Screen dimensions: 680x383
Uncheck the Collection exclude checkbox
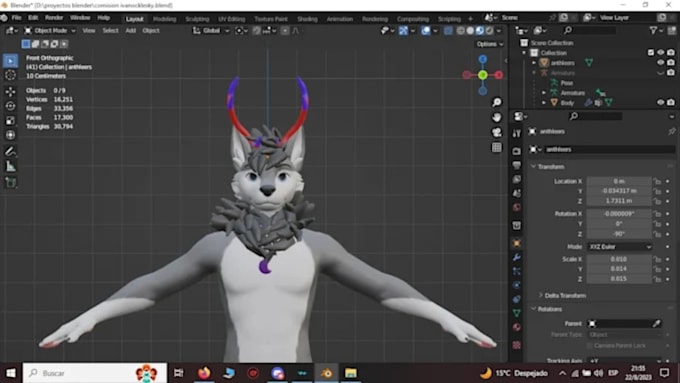tap(651, 52)
